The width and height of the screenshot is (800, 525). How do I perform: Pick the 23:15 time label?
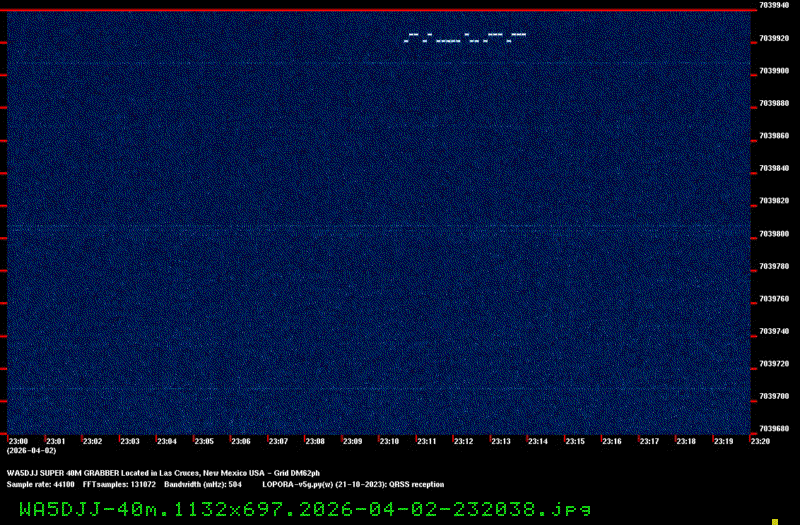tap(575, 441)
